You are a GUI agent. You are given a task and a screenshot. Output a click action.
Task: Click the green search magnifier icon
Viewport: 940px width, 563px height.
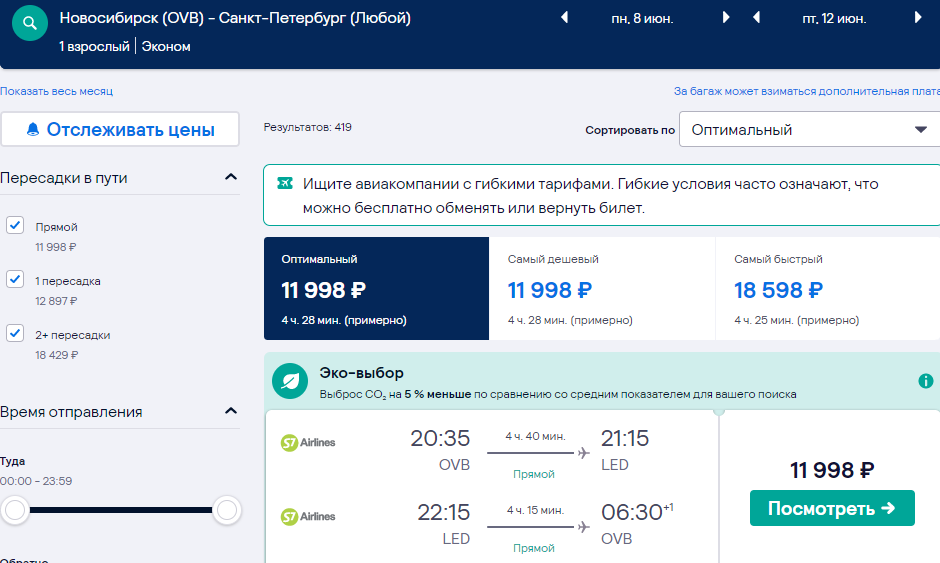click(29, 23)
